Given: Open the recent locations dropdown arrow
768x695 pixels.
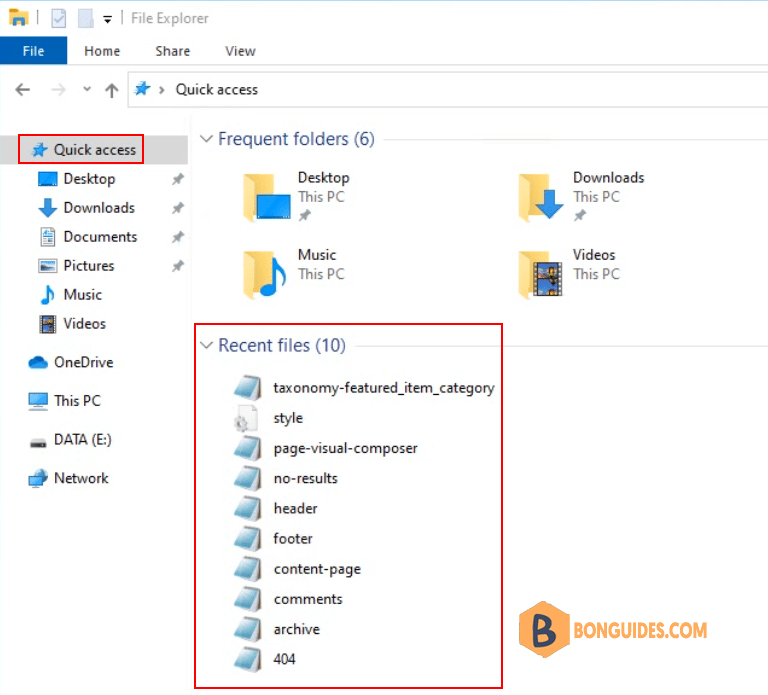Looking at the screenshot, I should tap(87, 89).
